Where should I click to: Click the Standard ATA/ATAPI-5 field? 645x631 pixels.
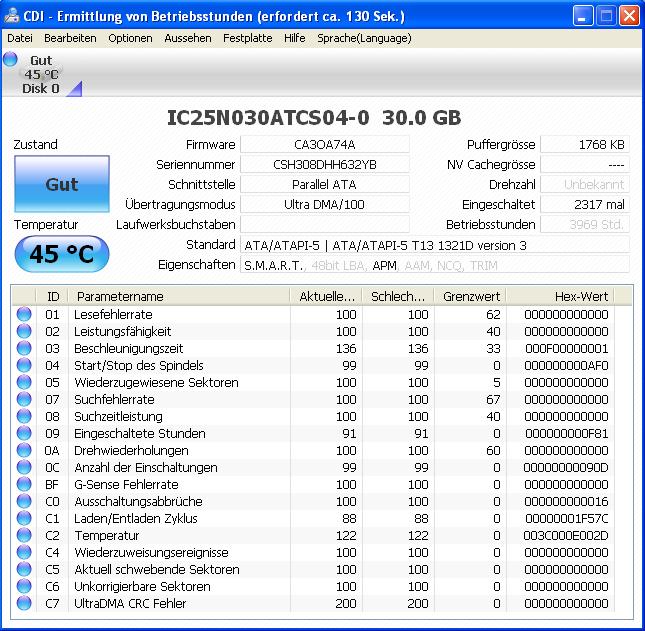click(x=435, y=245)
